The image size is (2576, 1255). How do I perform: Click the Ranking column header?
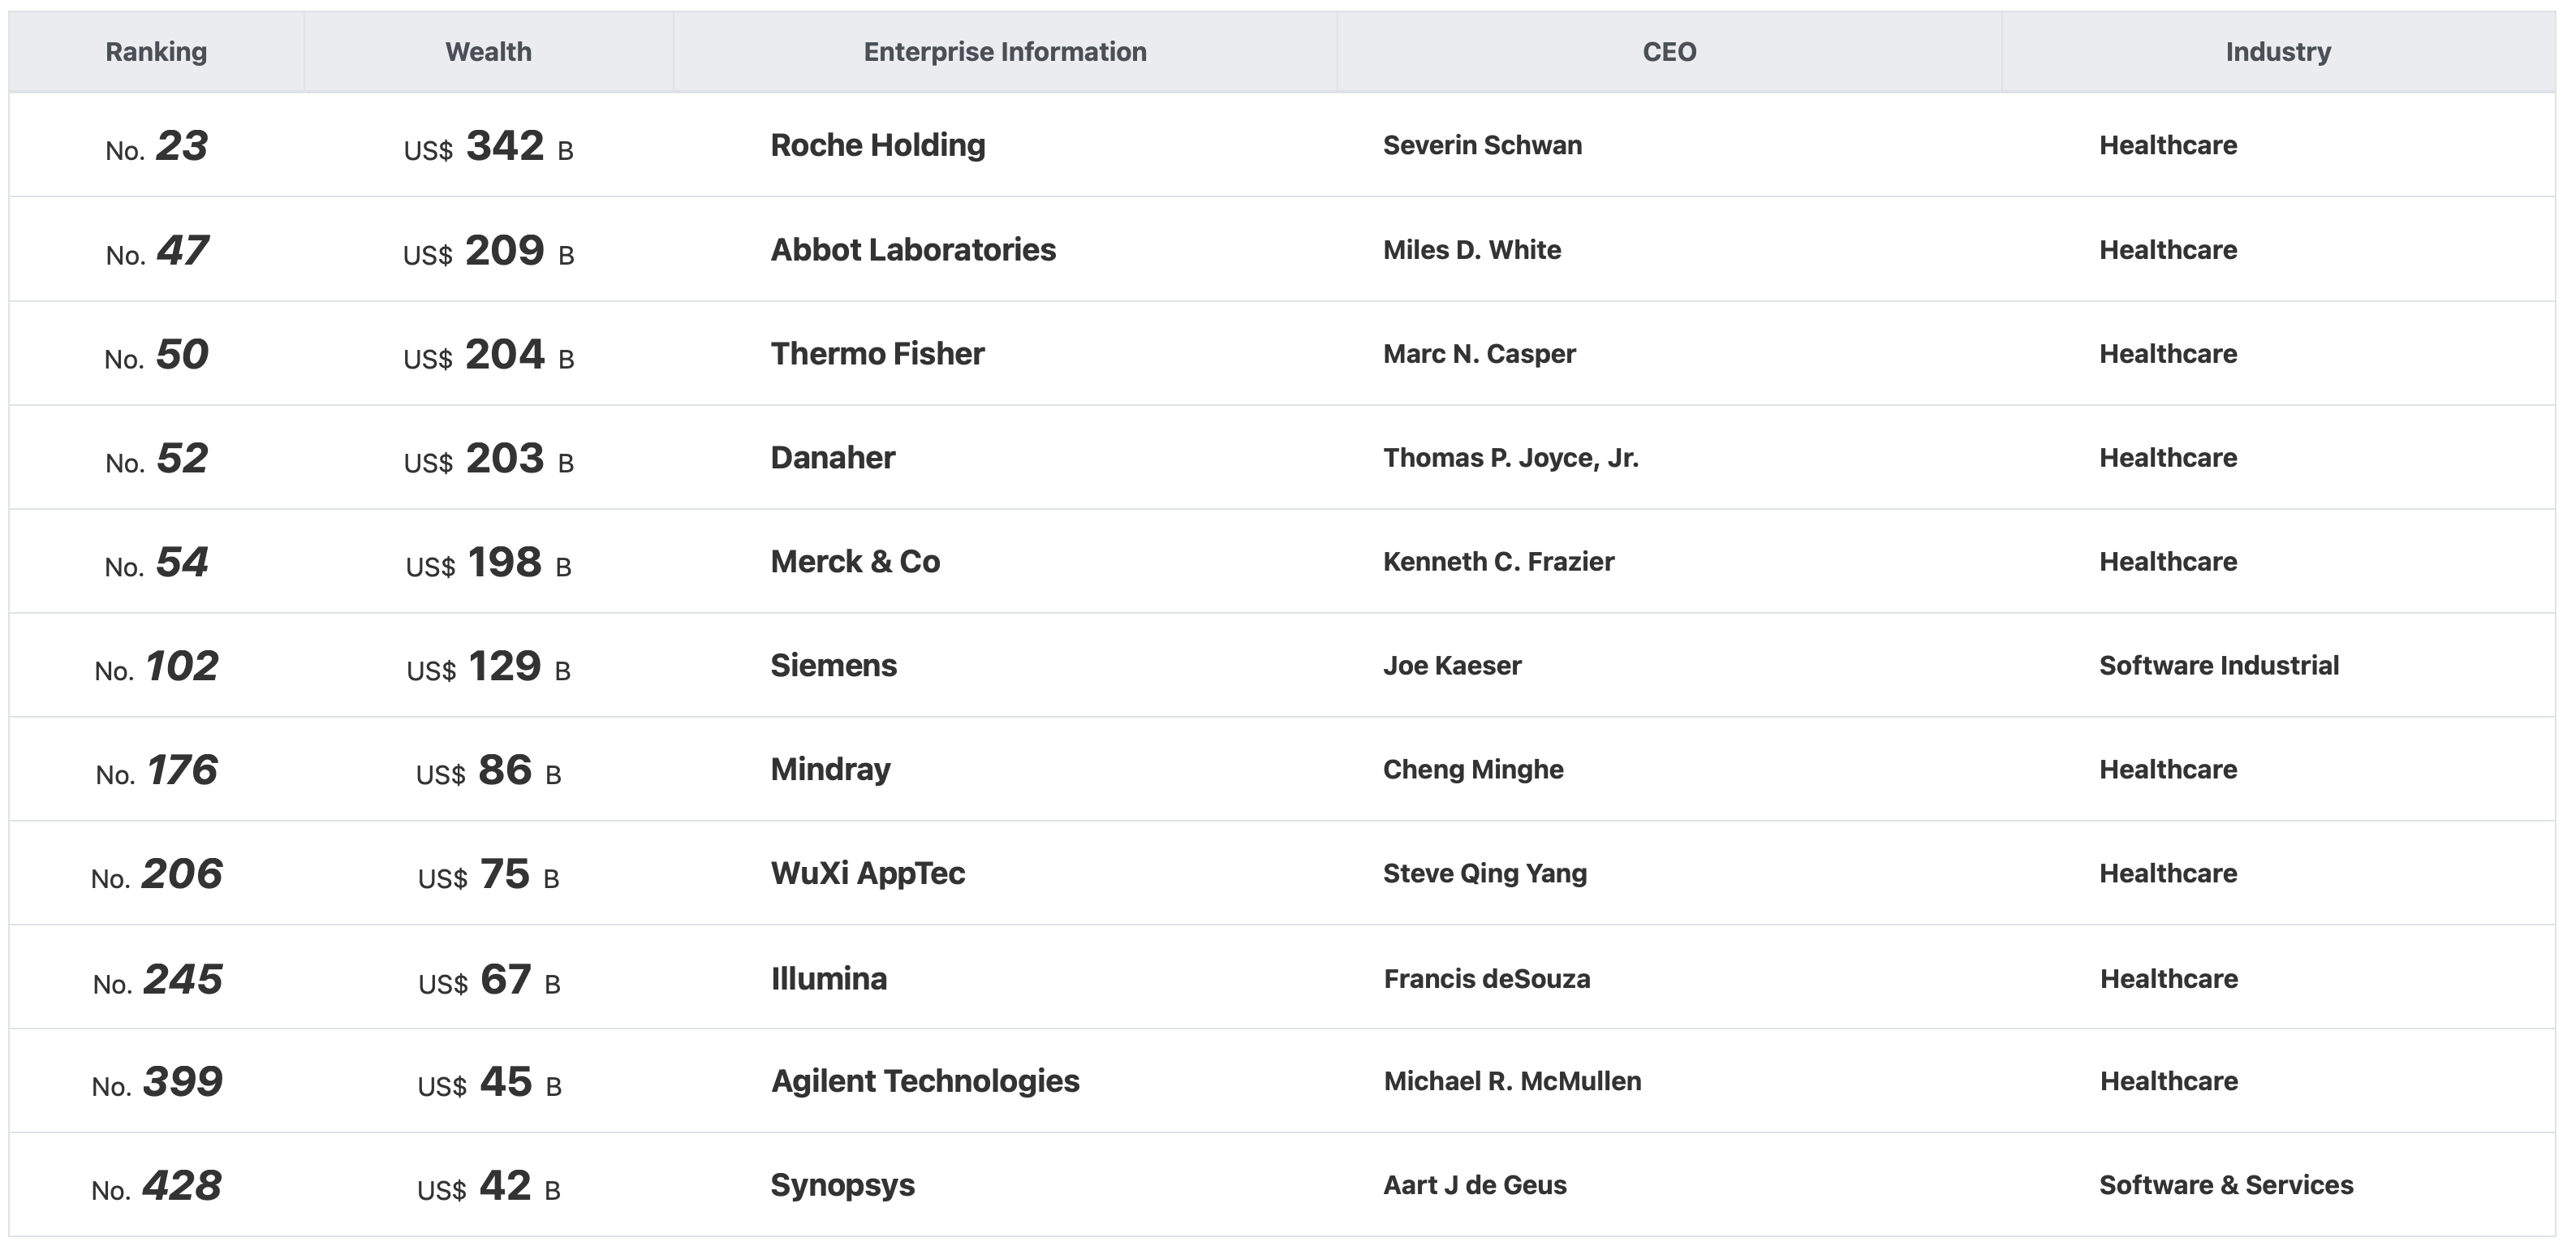coord(156,52)
